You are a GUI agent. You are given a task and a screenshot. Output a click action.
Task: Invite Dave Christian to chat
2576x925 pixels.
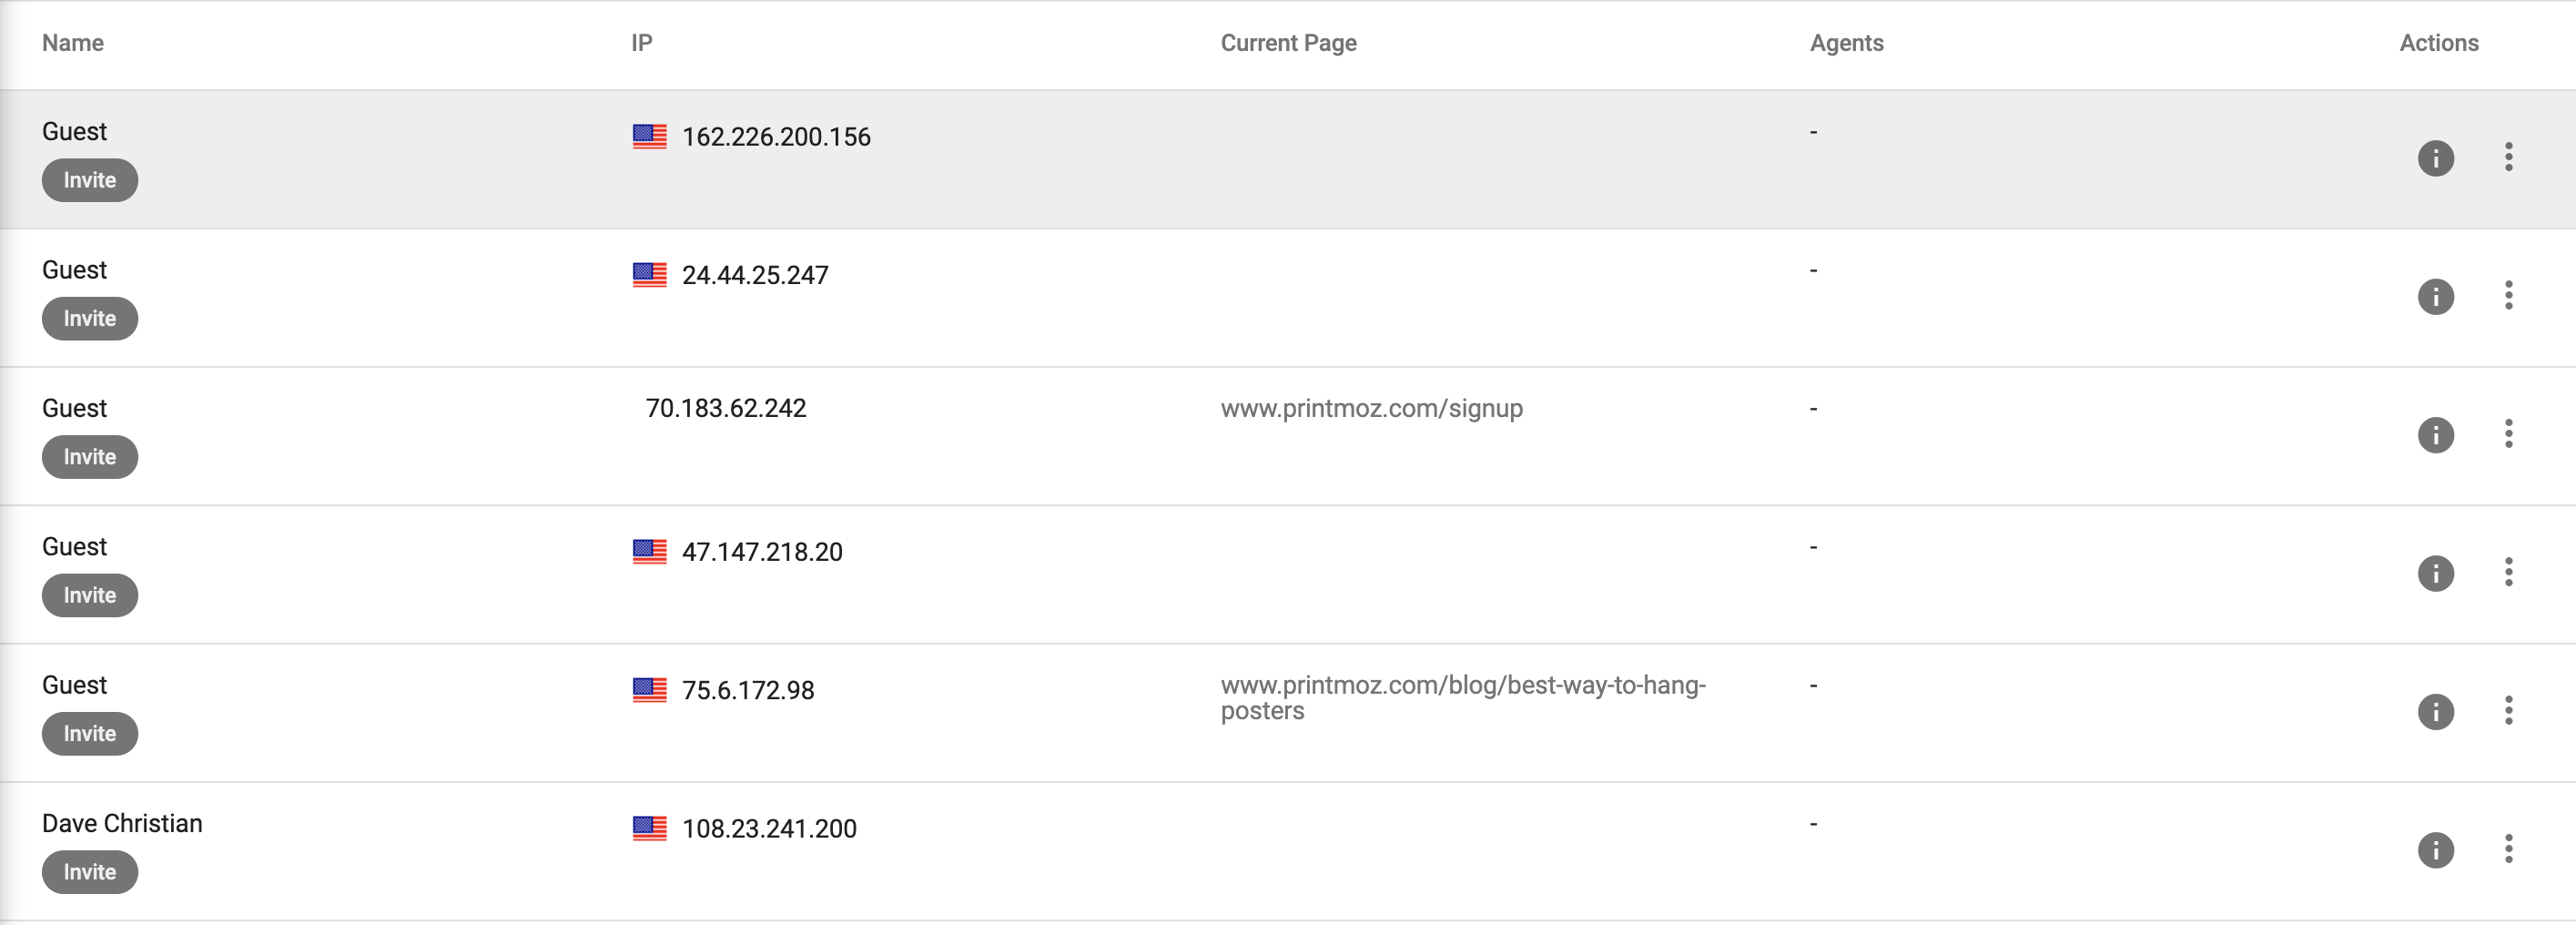pyautogui.click(x=90, y=872)
